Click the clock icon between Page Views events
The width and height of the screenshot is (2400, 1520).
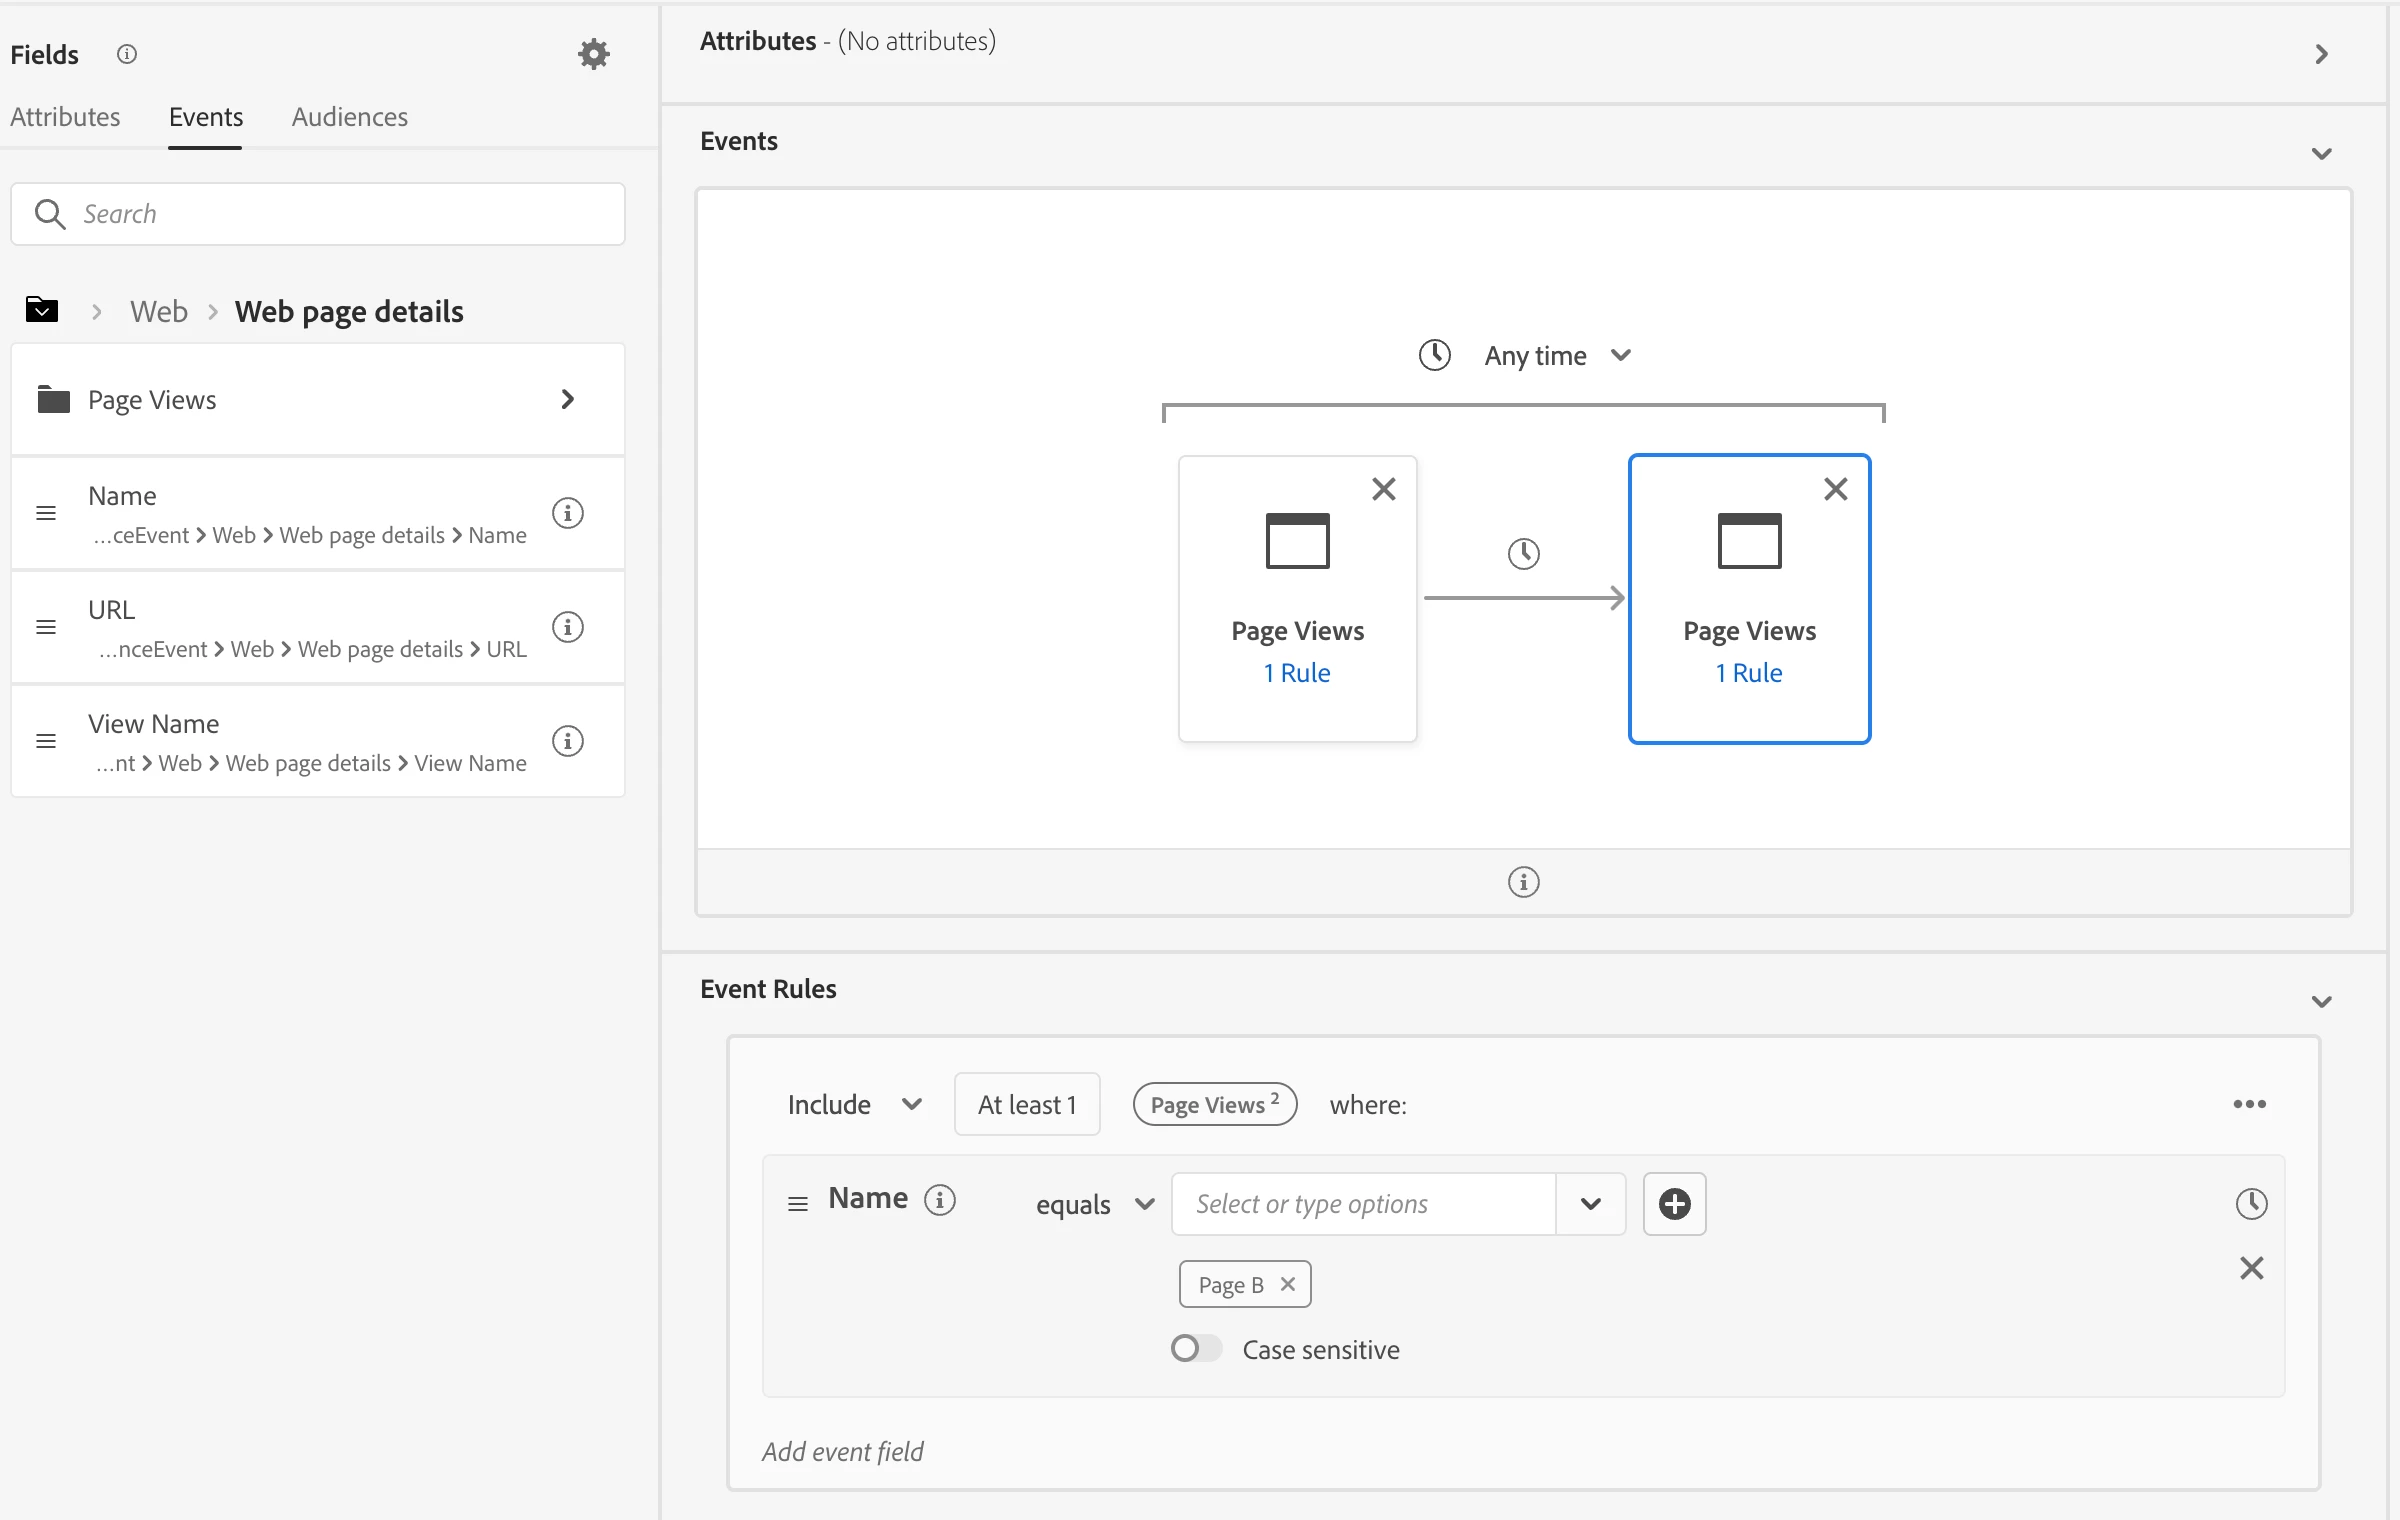pos(1523,553)
